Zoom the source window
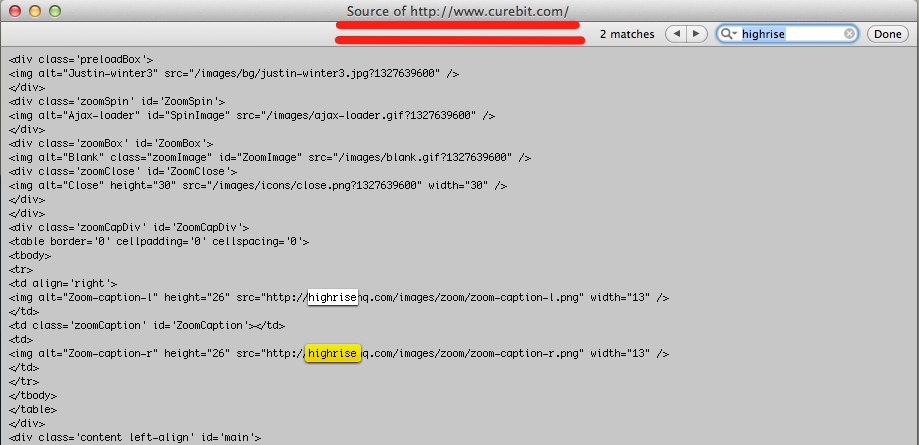The width and height of the screenshot is (919, 445). 55,11
